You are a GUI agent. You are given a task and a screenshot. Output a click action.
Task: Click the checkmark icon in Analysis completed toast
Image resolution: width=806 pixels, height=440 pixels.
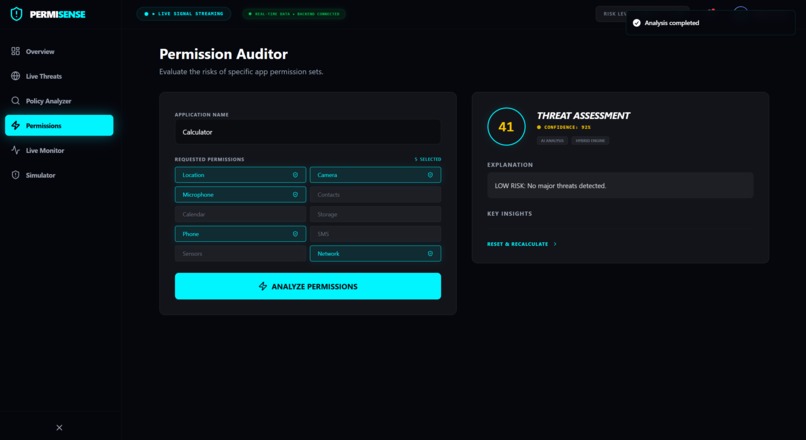[x=636, y=23]
